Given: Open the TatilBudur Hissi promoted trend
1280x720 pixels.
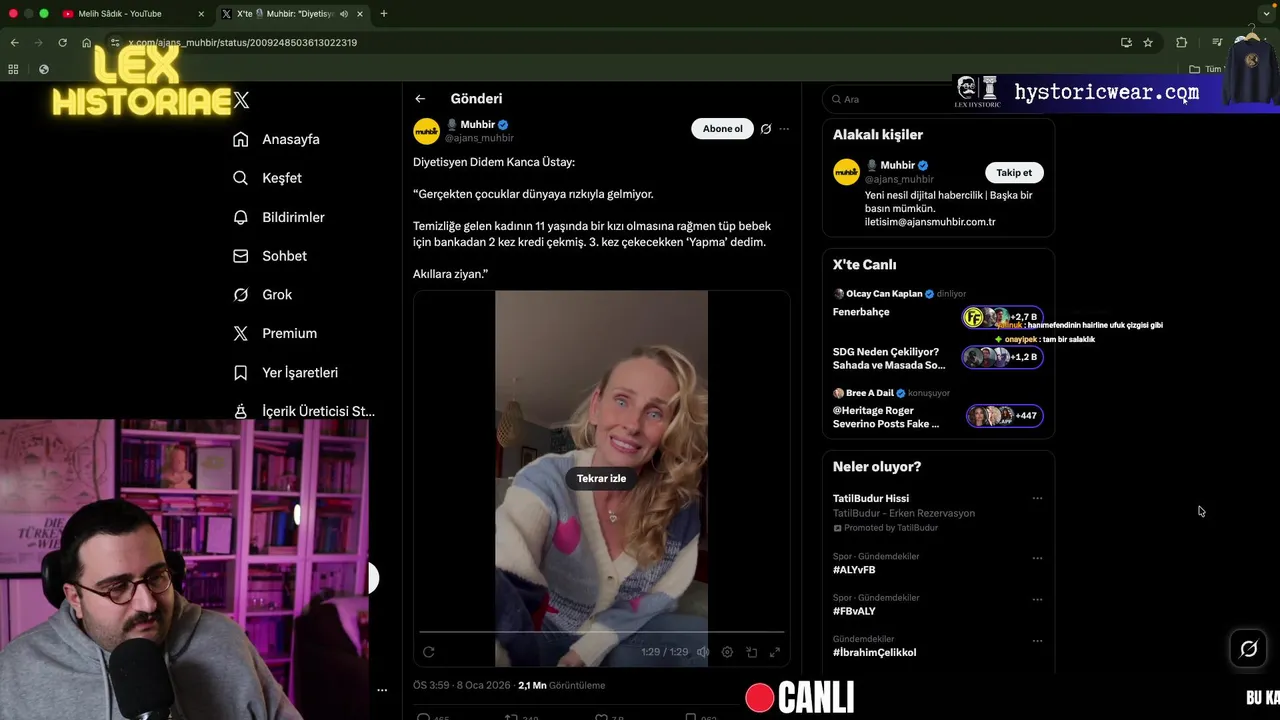Looking at the screenshot, I should tap(871, 498).
